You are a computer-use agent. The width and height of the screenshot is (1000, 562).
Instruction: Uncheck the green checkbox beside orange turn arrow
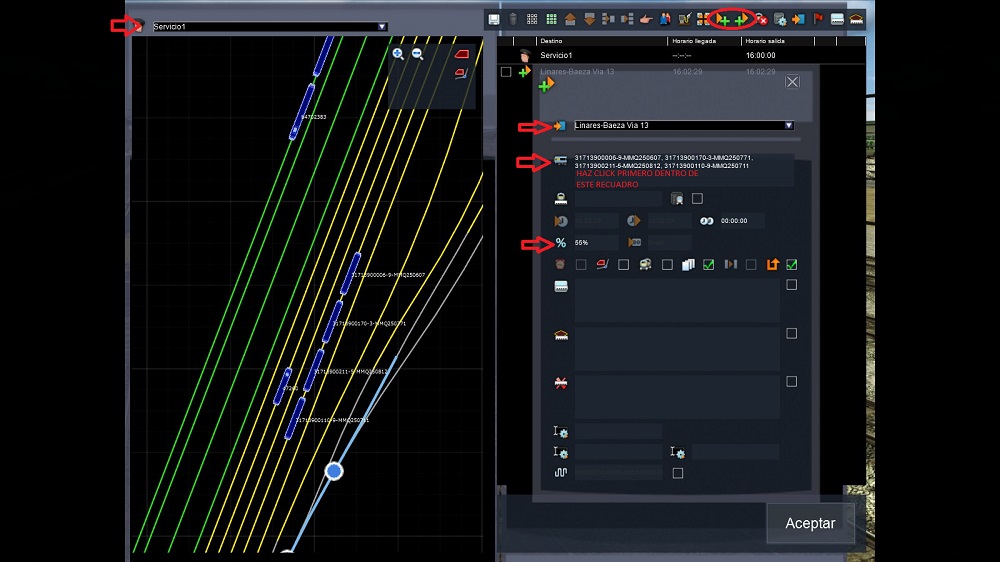click(x=791, y=265)
